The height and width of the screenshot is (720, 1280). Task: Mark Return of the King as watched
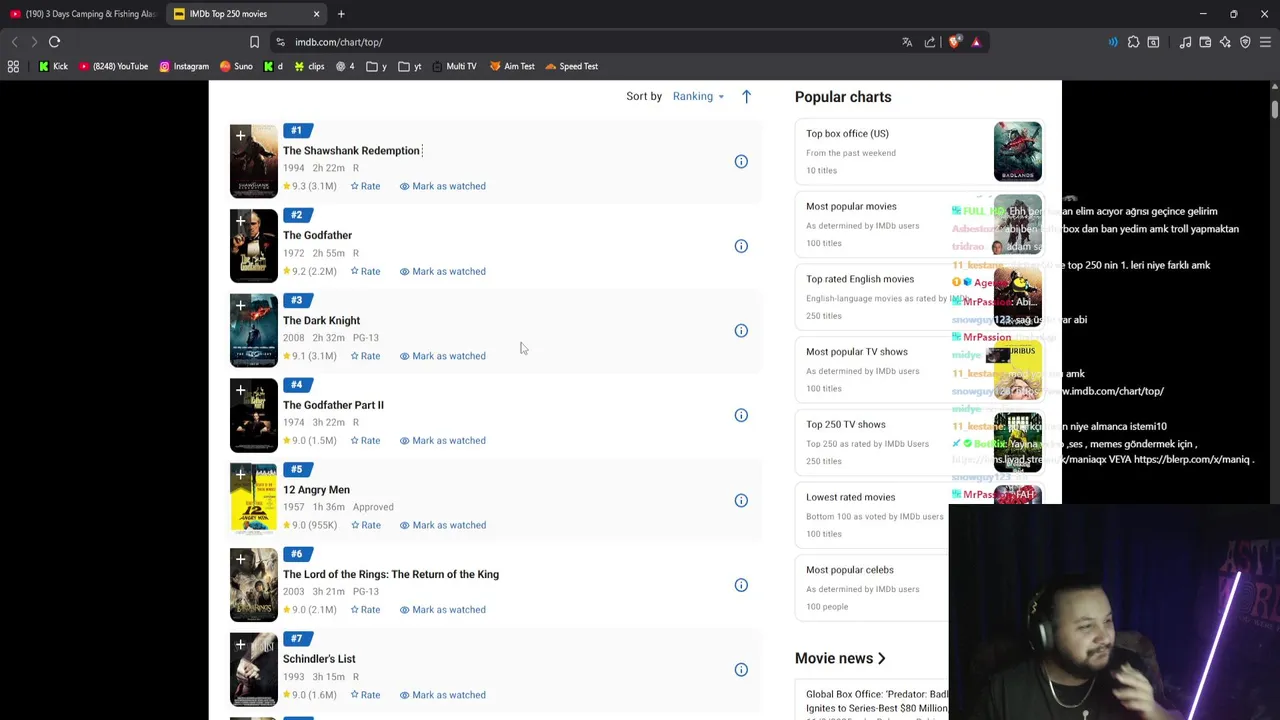point(443,609)
